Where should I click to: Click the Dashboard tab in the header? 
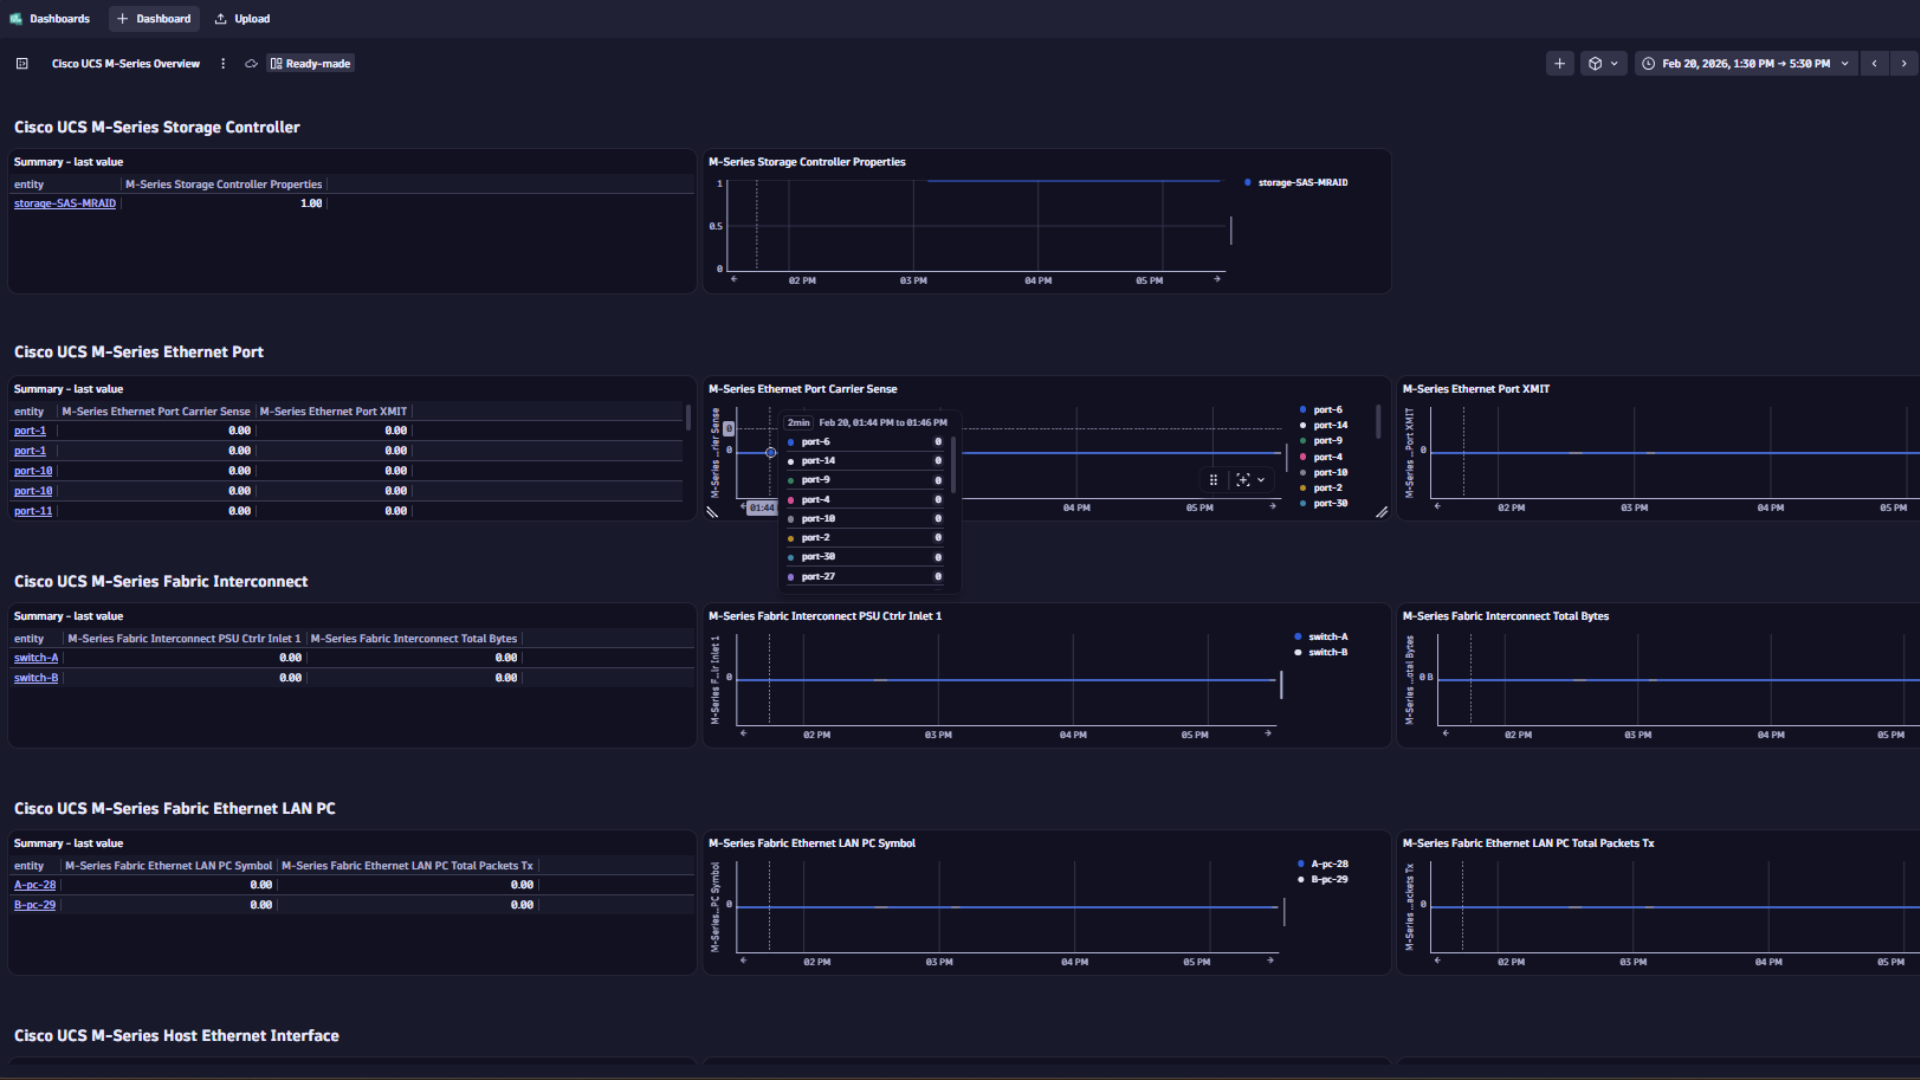click(x=154, y=18)
